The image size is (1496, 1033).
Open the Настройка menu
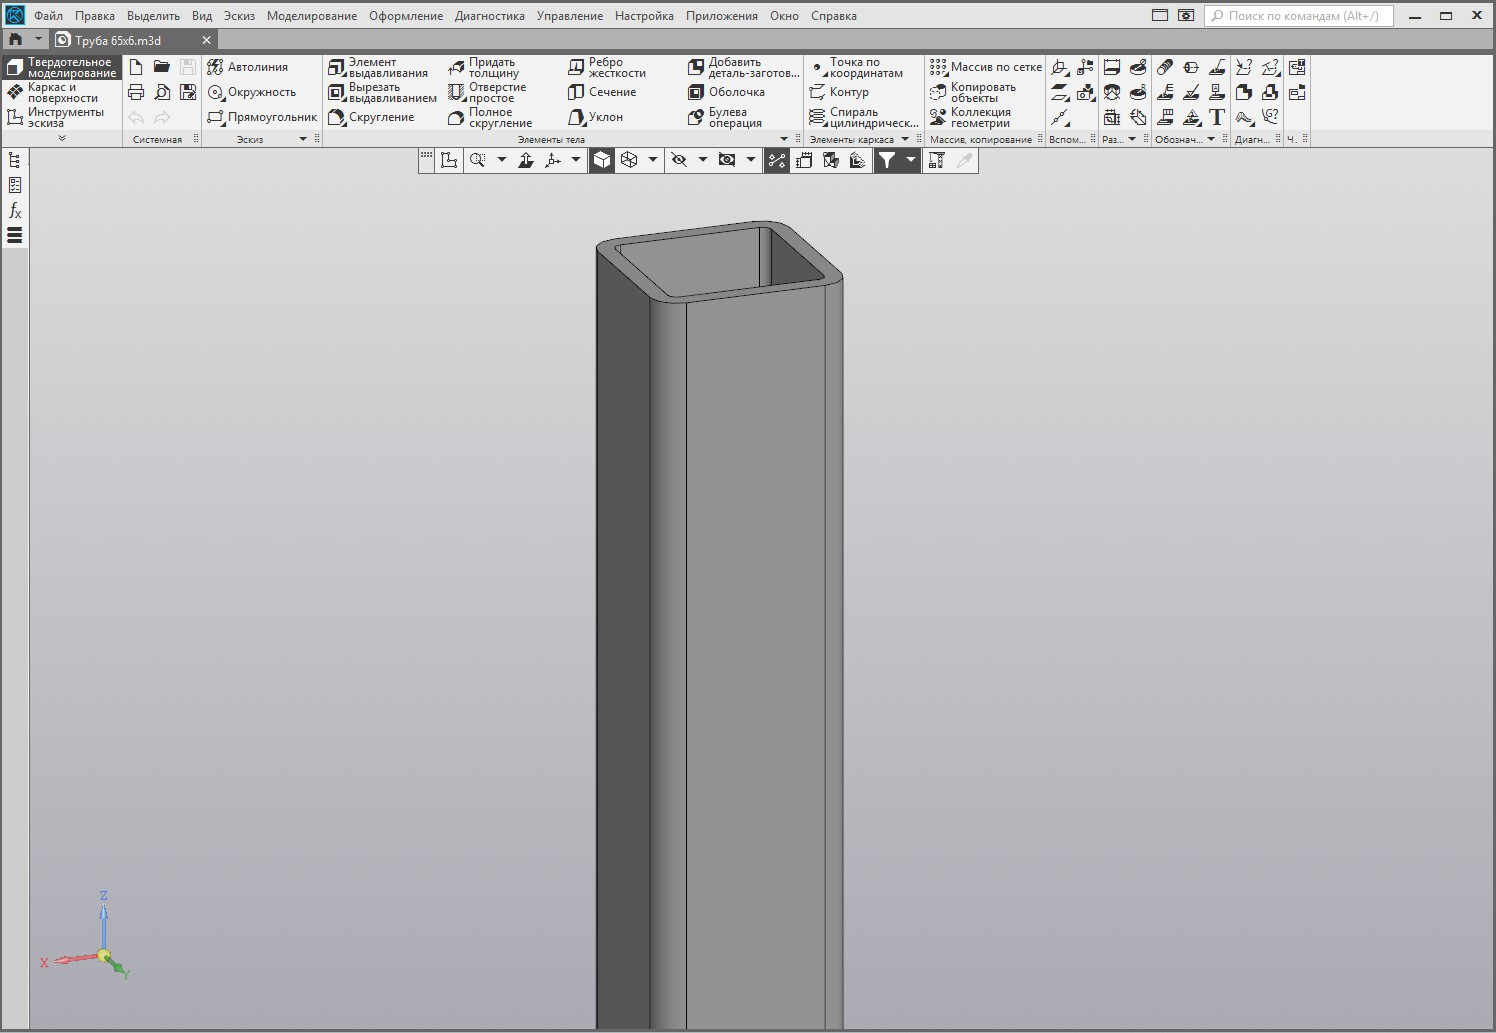point(644,16)
